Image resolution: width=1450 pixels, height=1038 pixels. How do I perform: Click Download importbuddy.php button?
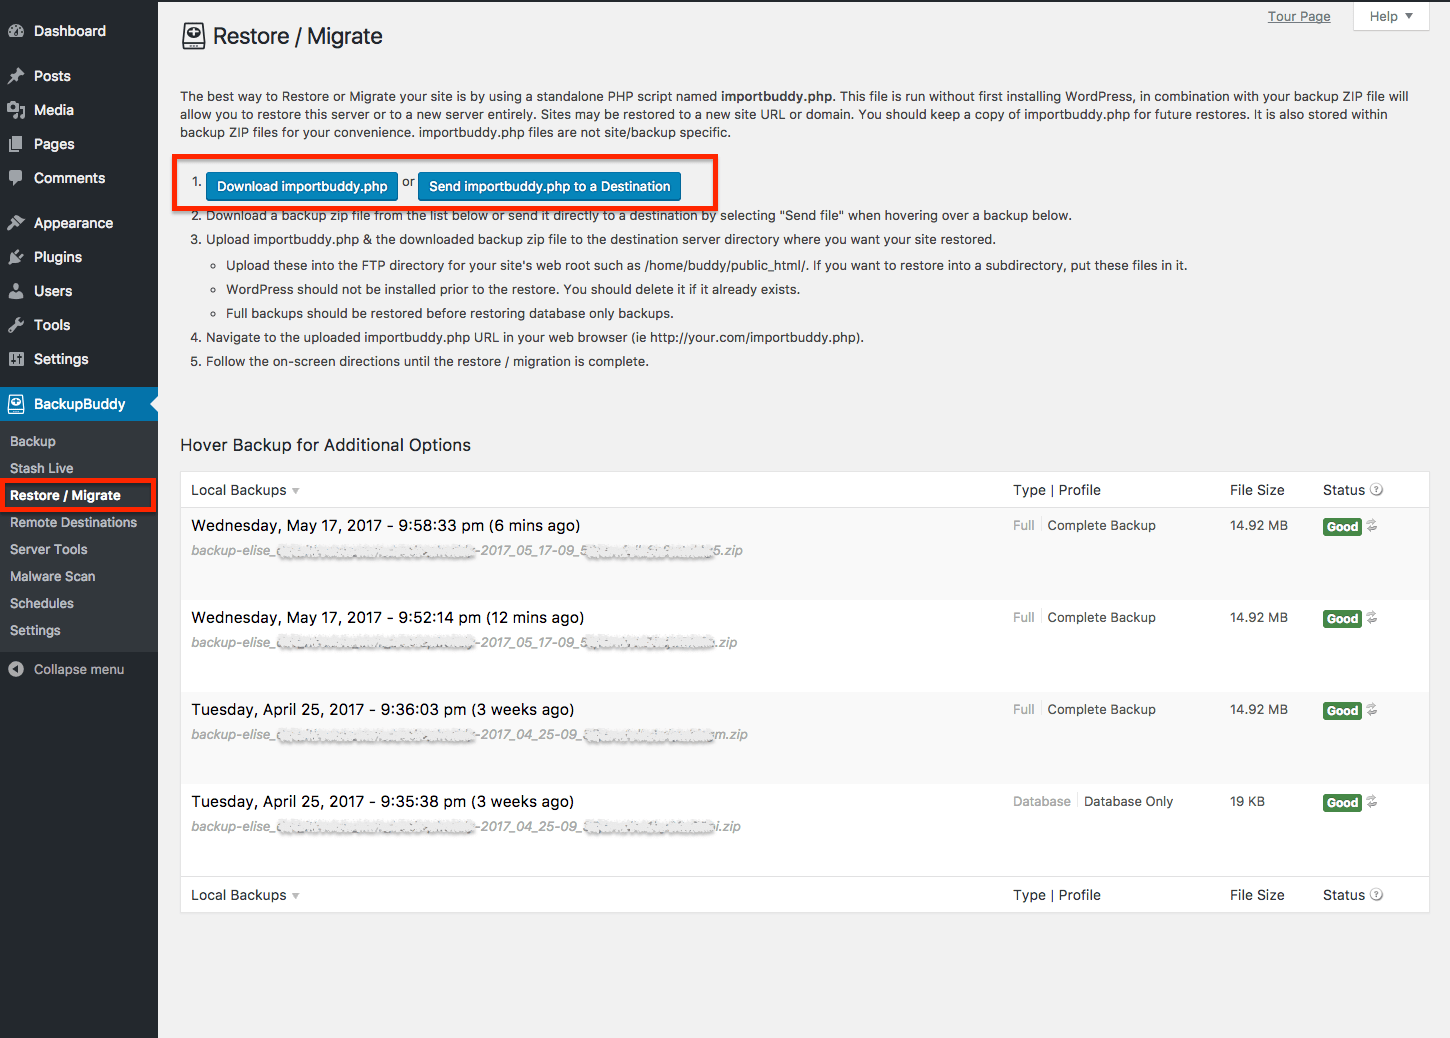(302, 186)
